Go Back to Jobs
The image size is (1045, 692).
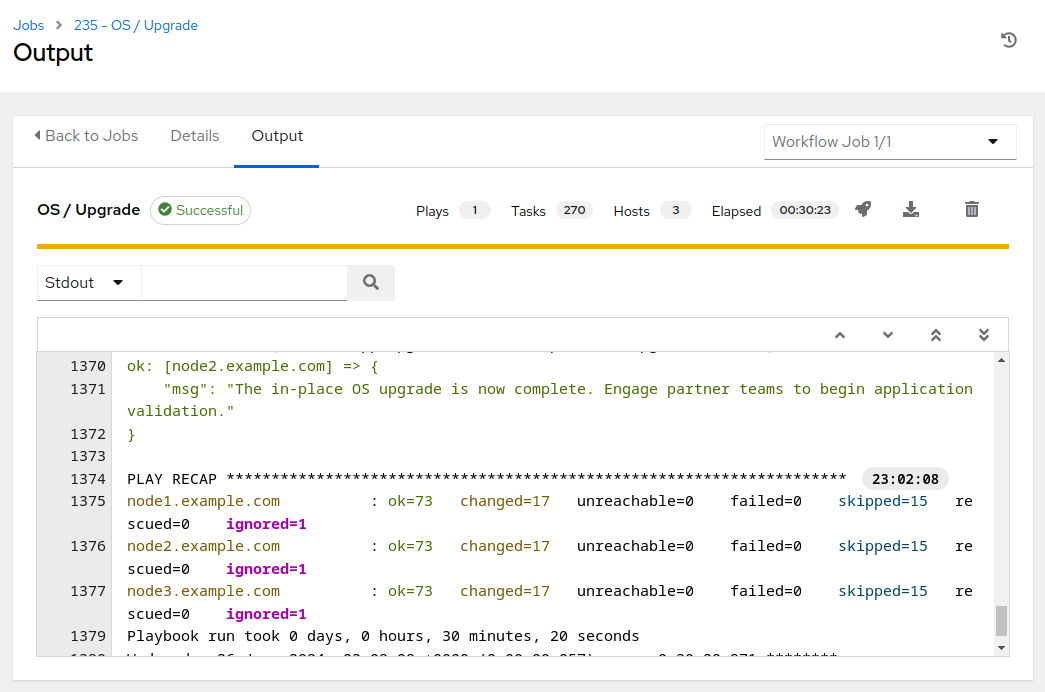(86, 136)
